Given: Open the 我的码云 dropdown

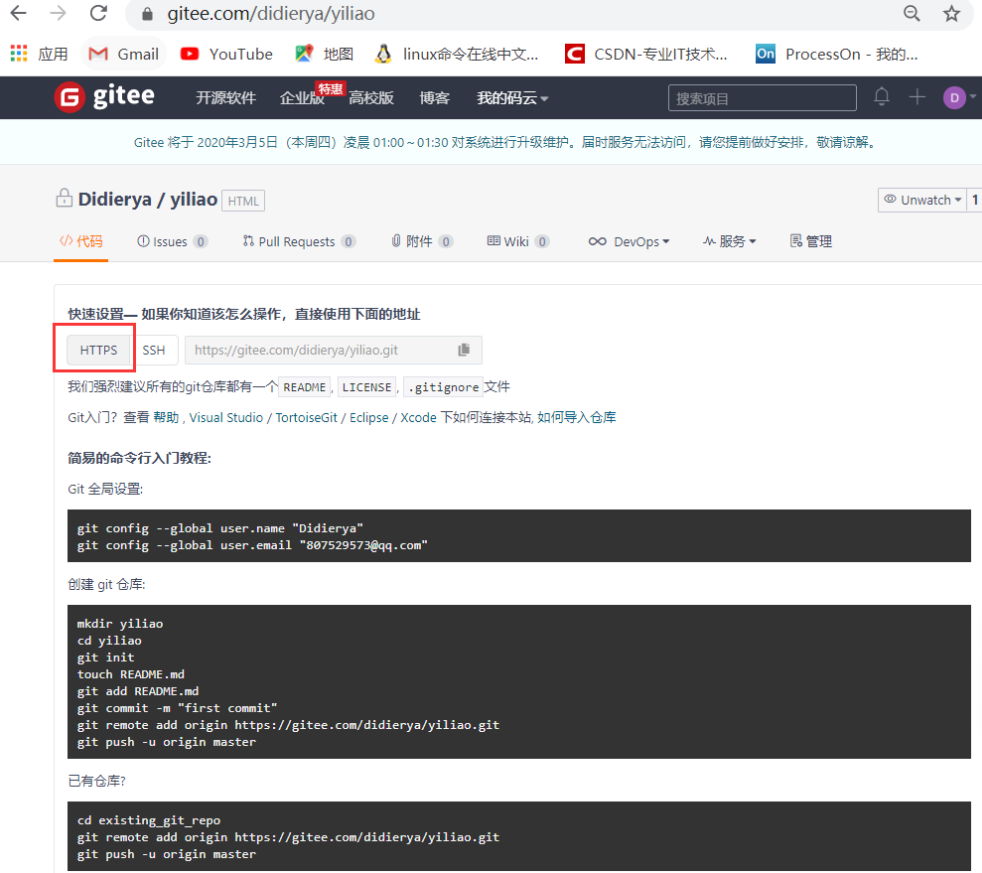Looking at the screenshot, I should tap(512, 97).
